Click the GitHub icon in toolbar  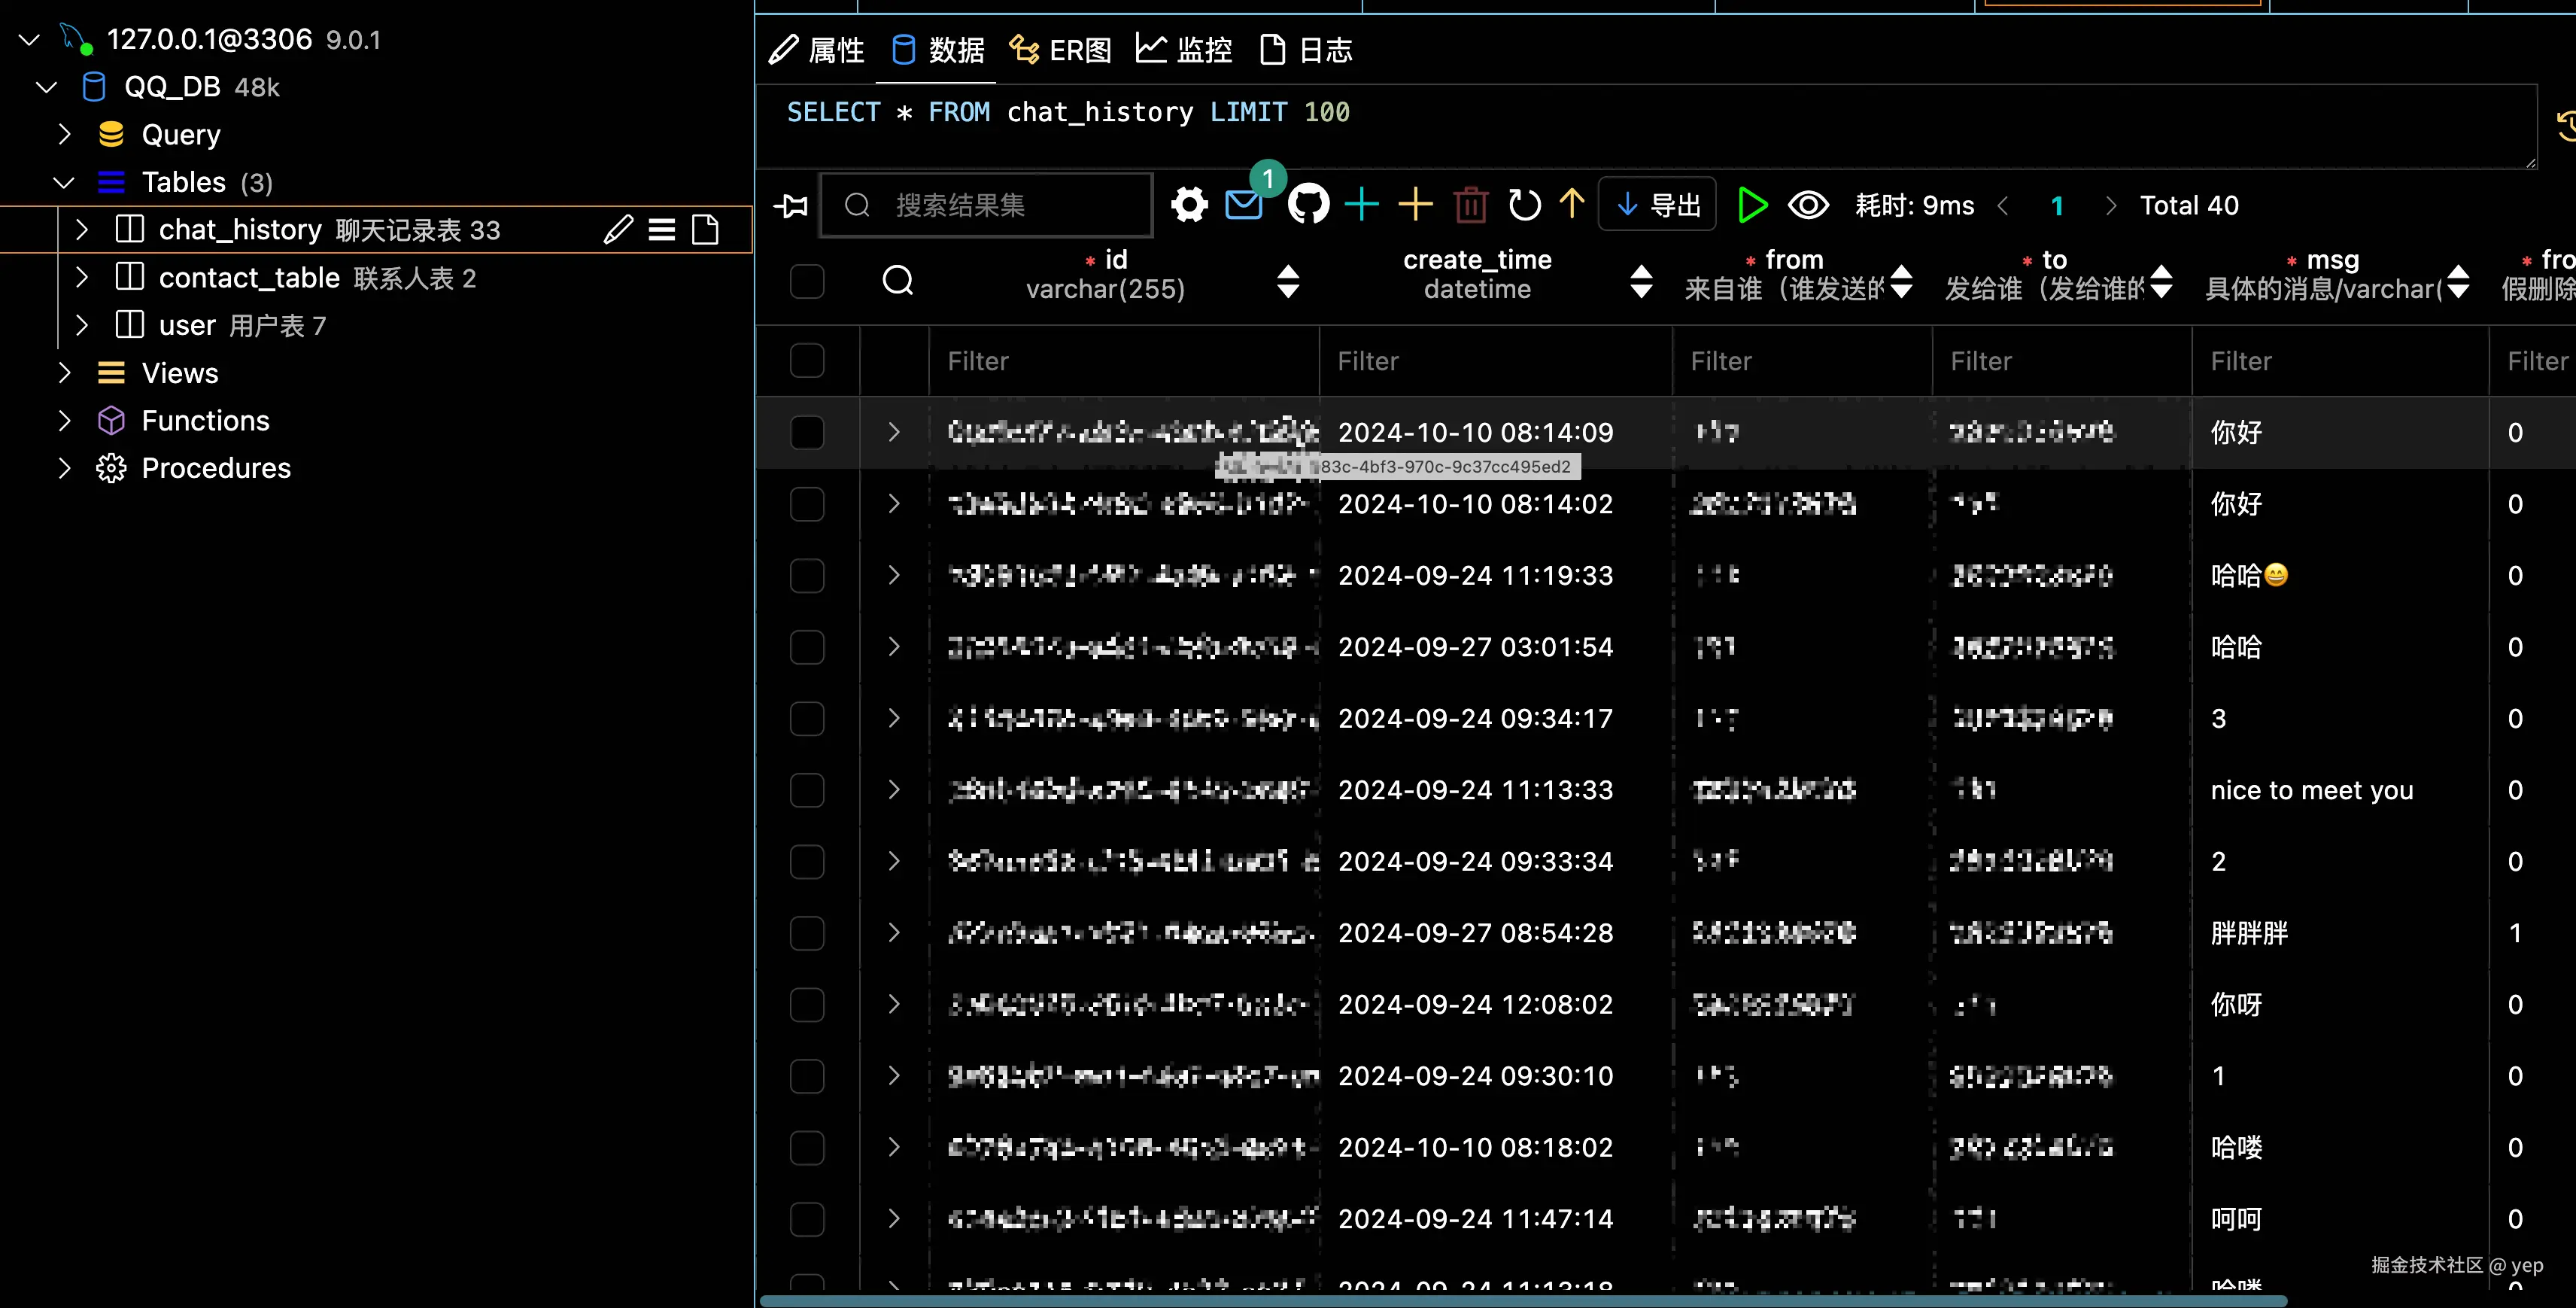tap(1308, 205)
